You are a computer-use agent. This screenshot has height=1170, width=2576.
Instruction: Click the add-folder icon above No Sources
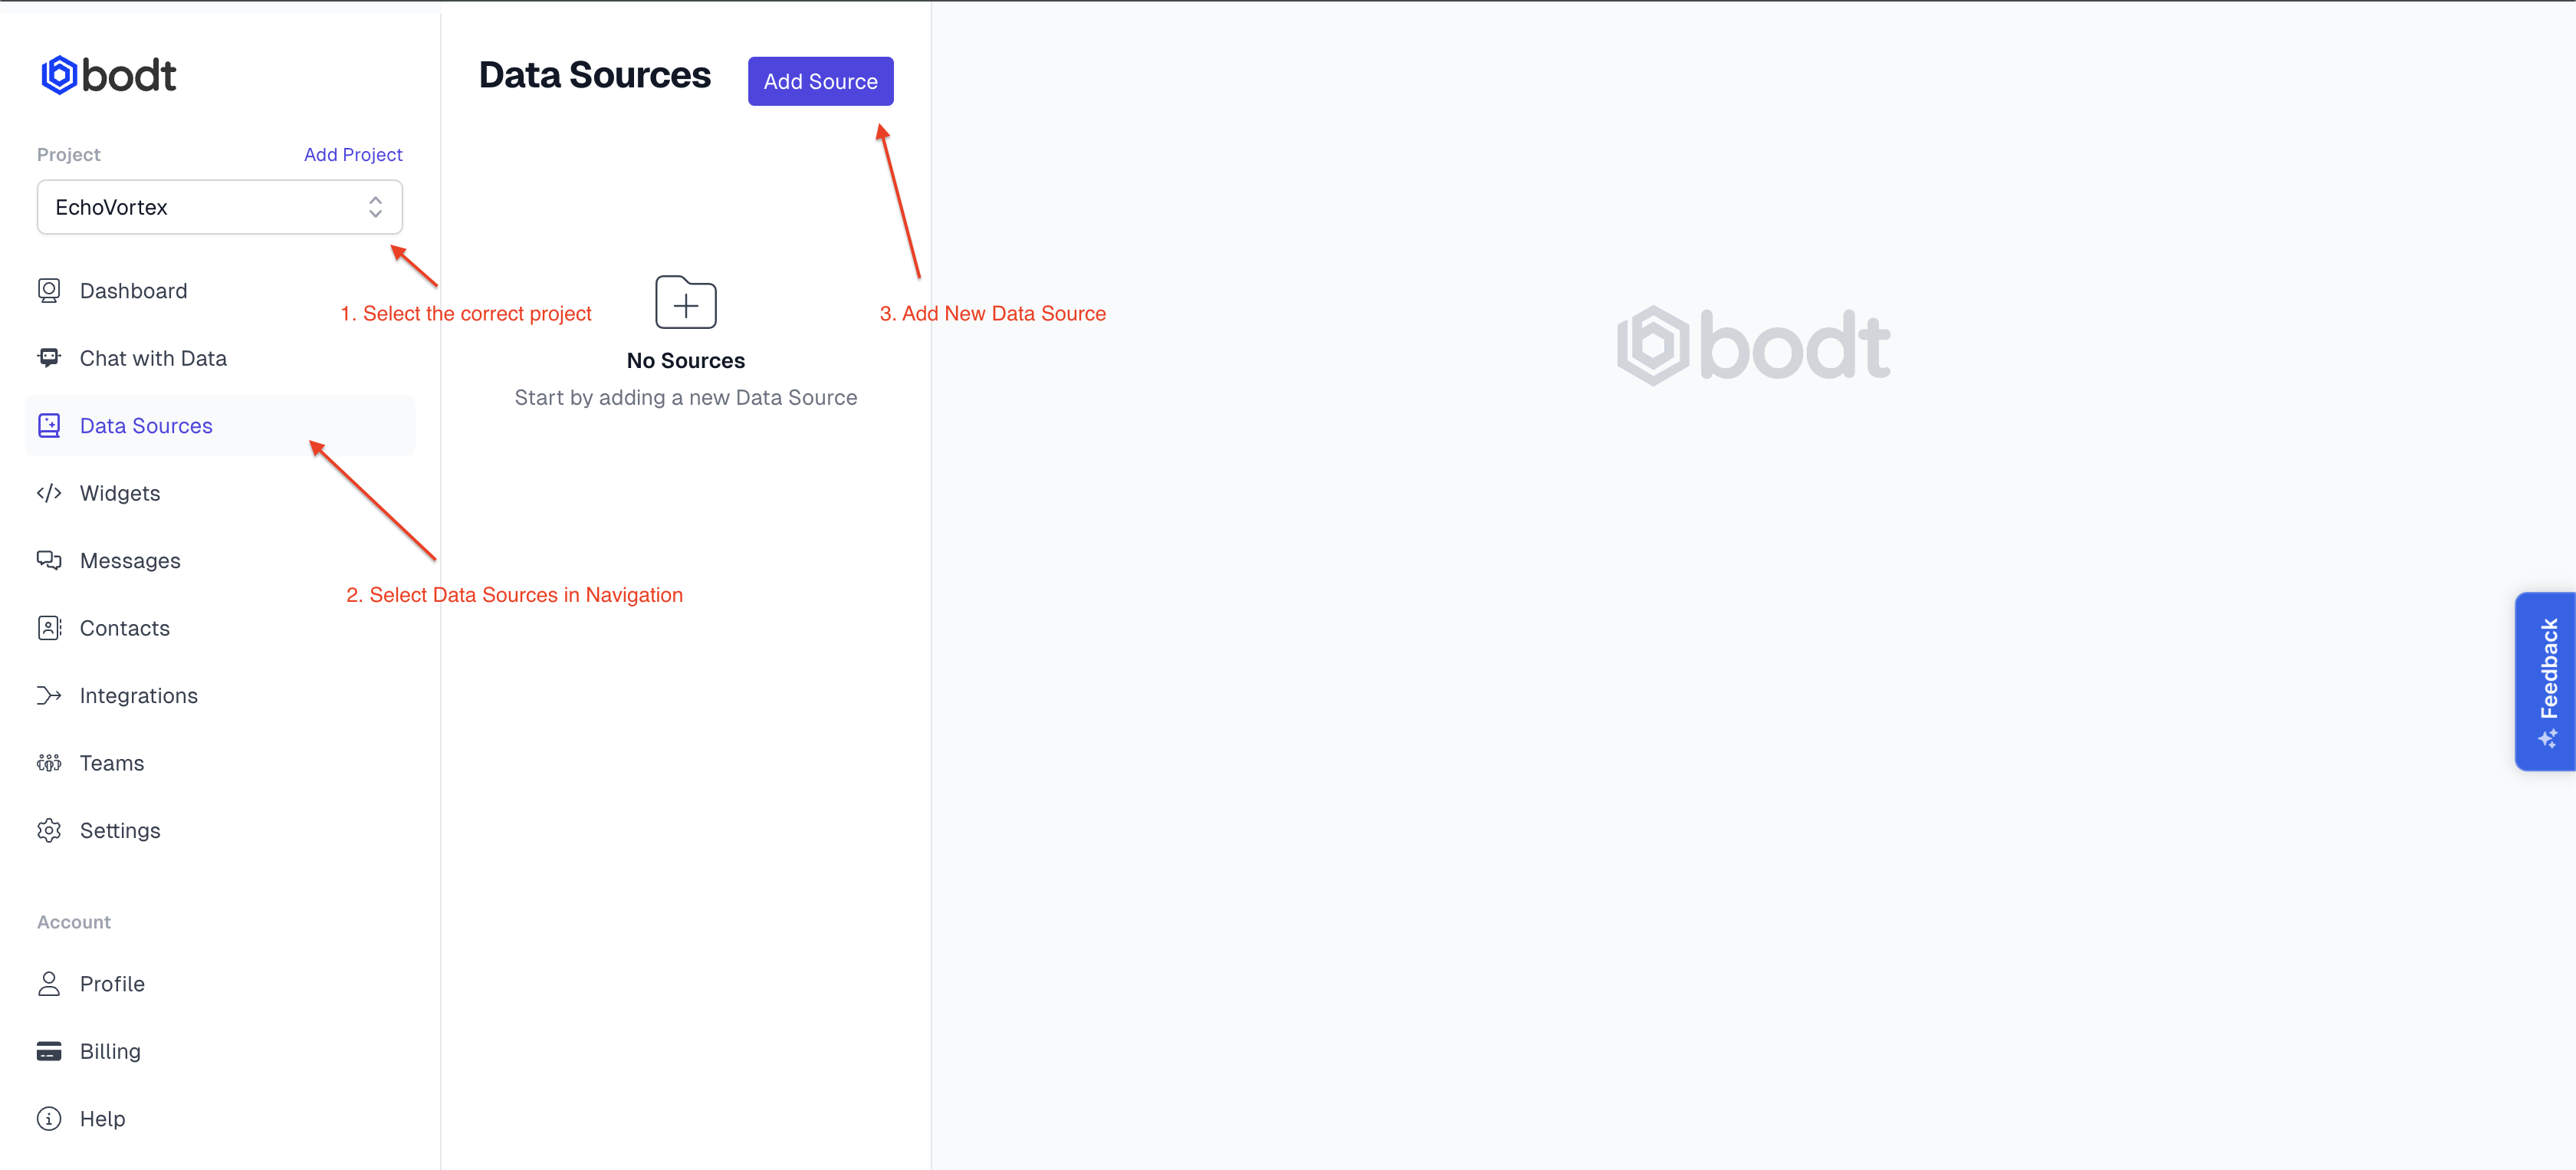point(686,302)
